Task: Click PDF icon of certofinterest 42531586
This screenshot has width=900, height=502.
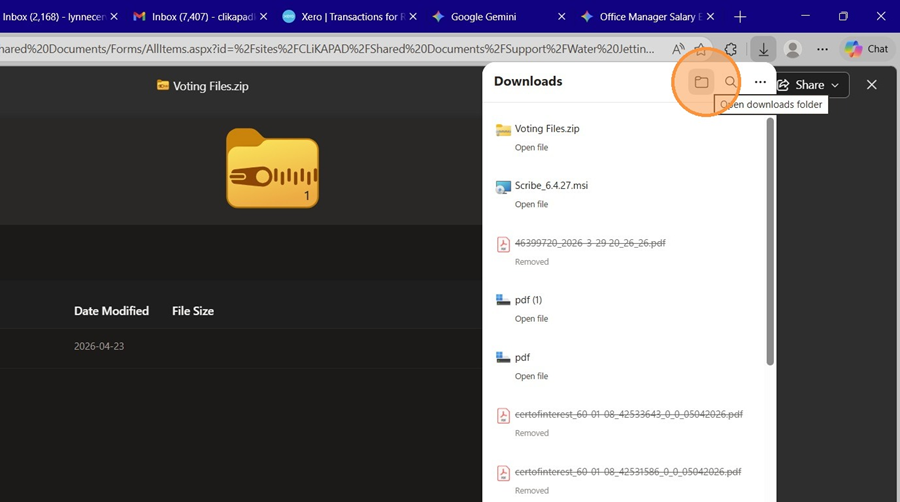Action: [x=503, y=473]
